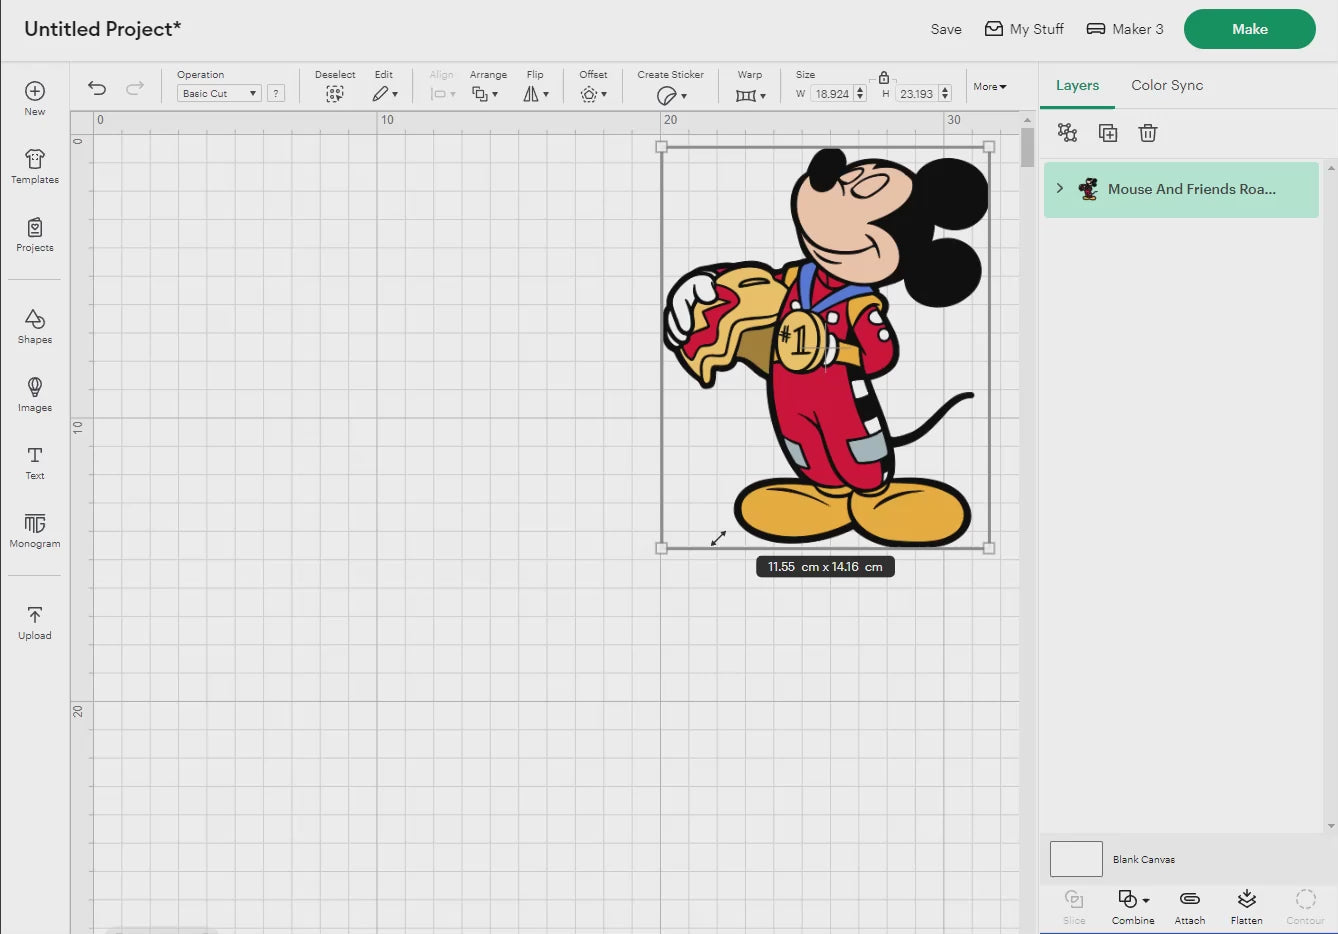Viewport: 1338px width, 934px height.
Task: Click the green Make button
Action: pos(1250,29)
